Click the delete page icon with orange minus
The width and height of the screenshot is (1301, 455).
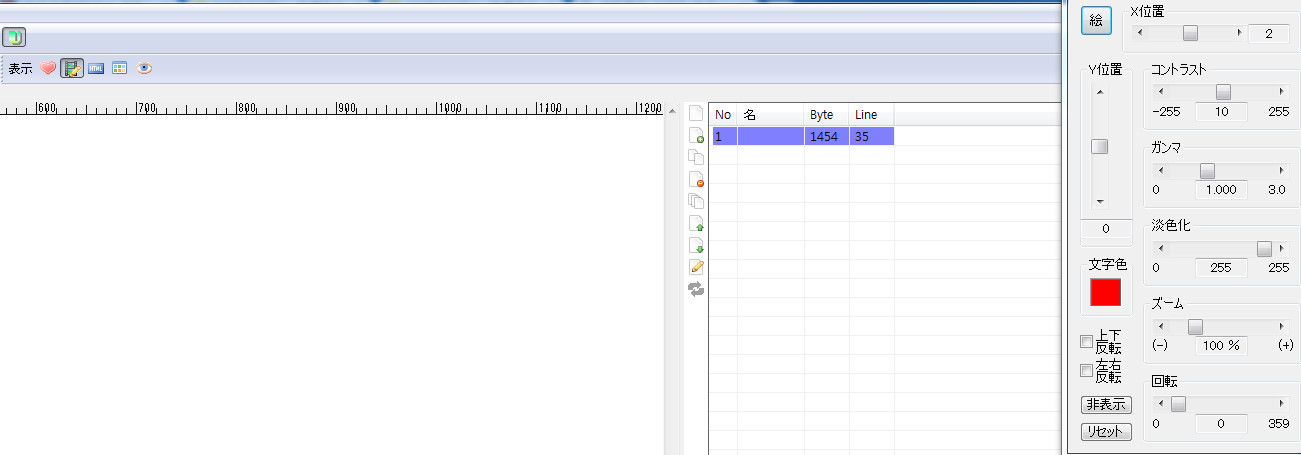696,180
